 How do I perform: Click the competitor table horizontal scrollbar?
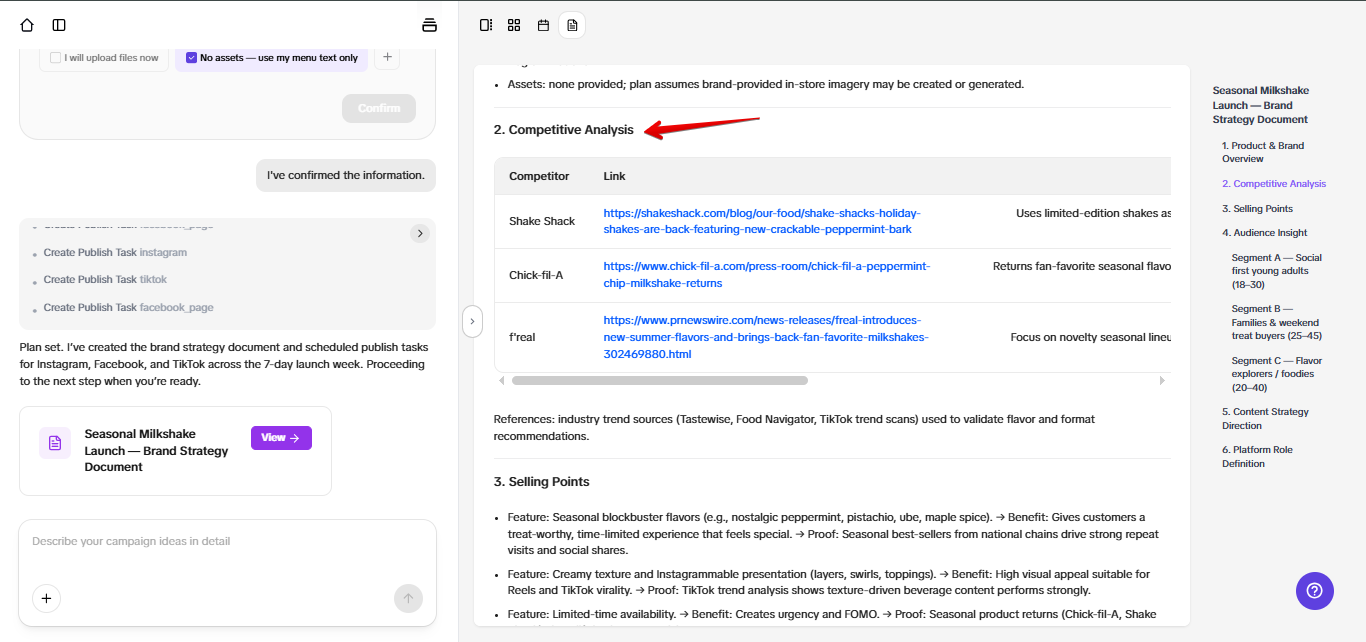659,381
